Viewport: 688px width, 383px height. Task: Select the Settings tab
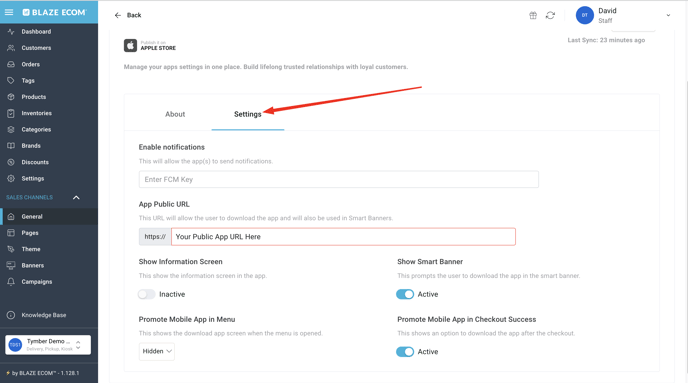pyautogui.click(x=247, y=114)
